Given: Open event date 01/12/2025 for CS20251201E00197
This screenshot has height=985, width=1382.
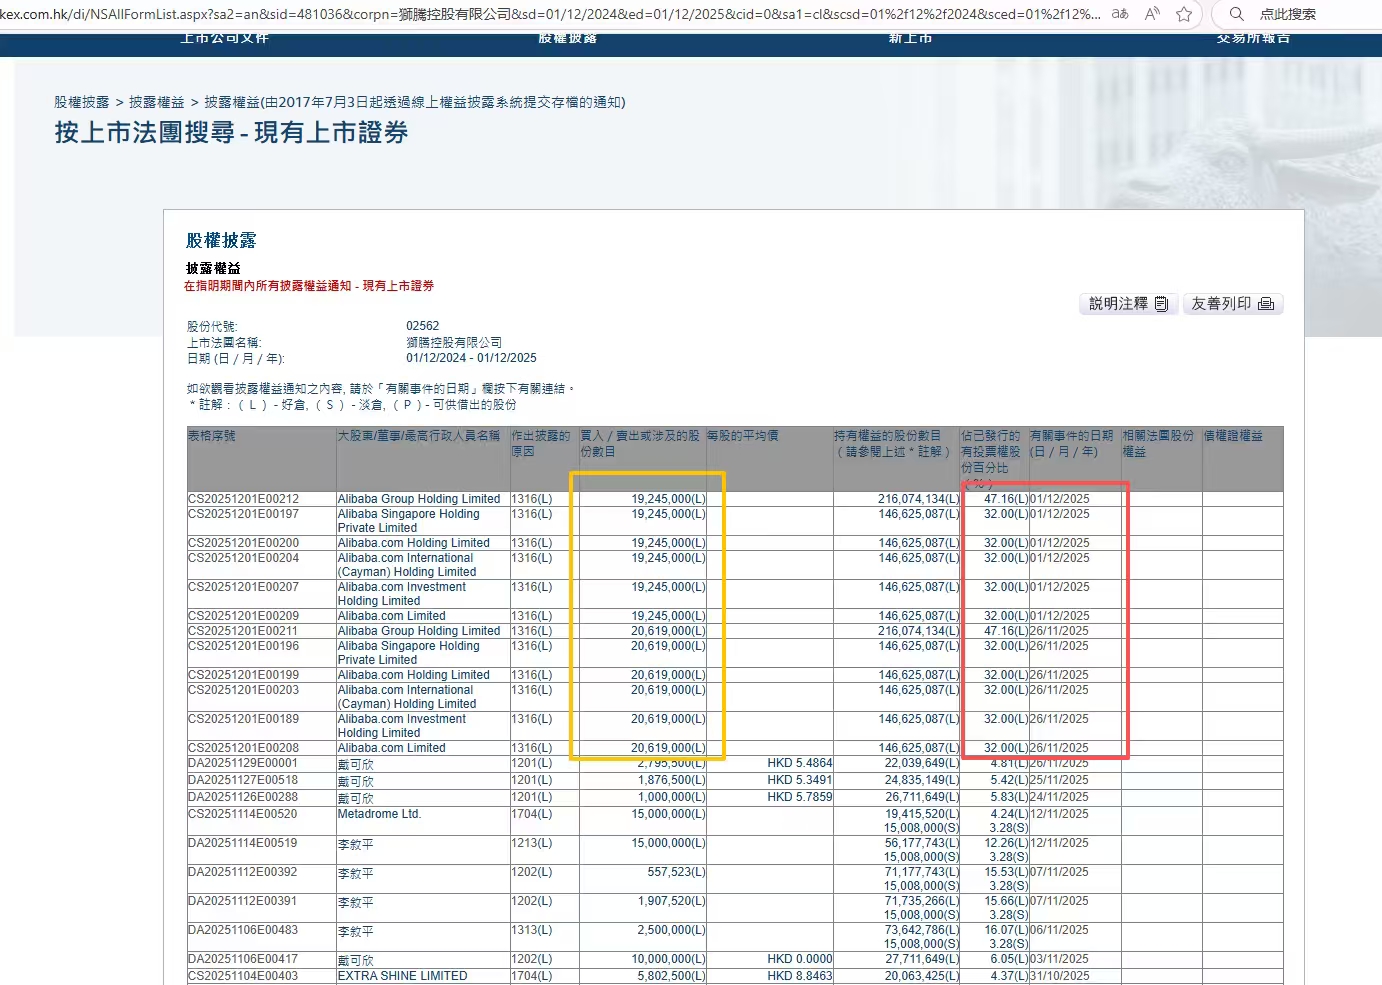Looking at the screenshot, I should coord(1060,514).
